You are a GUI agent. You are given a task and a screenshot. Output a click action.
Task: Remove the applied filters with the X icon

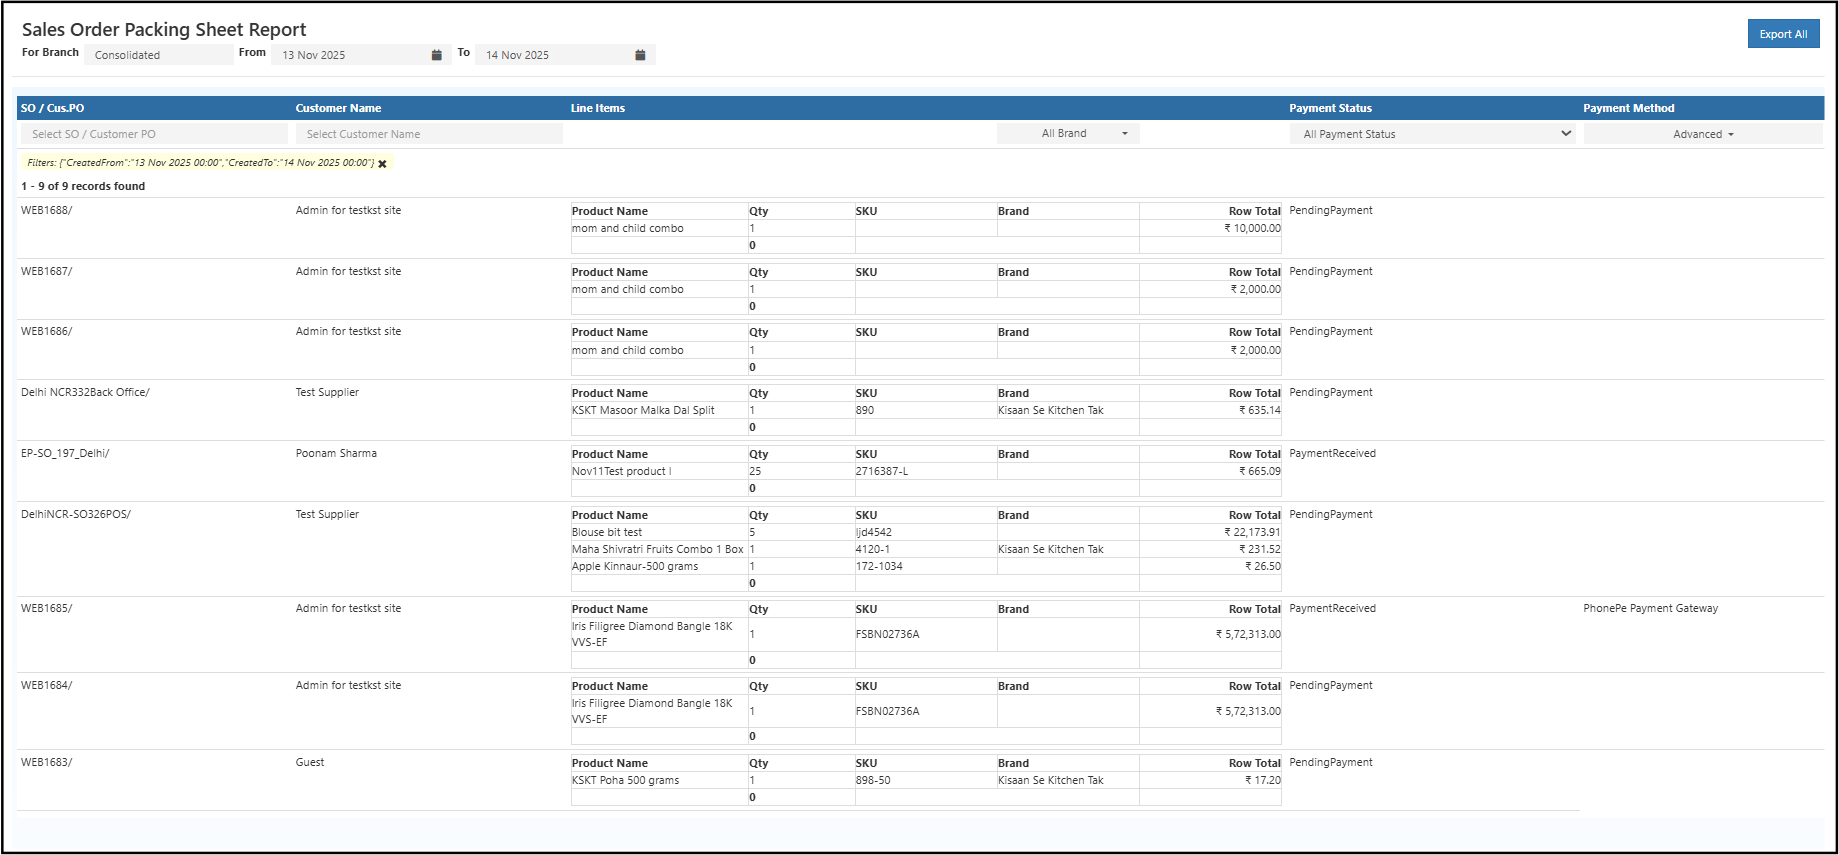coord(382,163)
